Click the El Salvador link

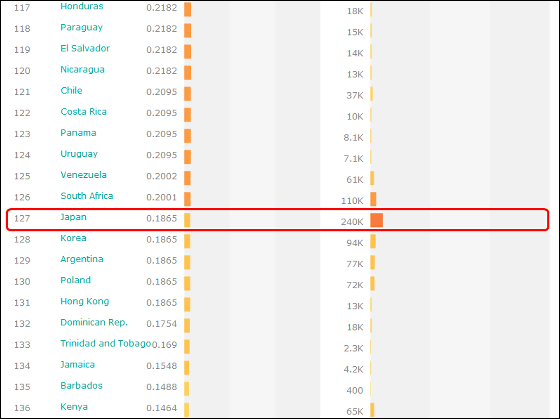(85, 48)
